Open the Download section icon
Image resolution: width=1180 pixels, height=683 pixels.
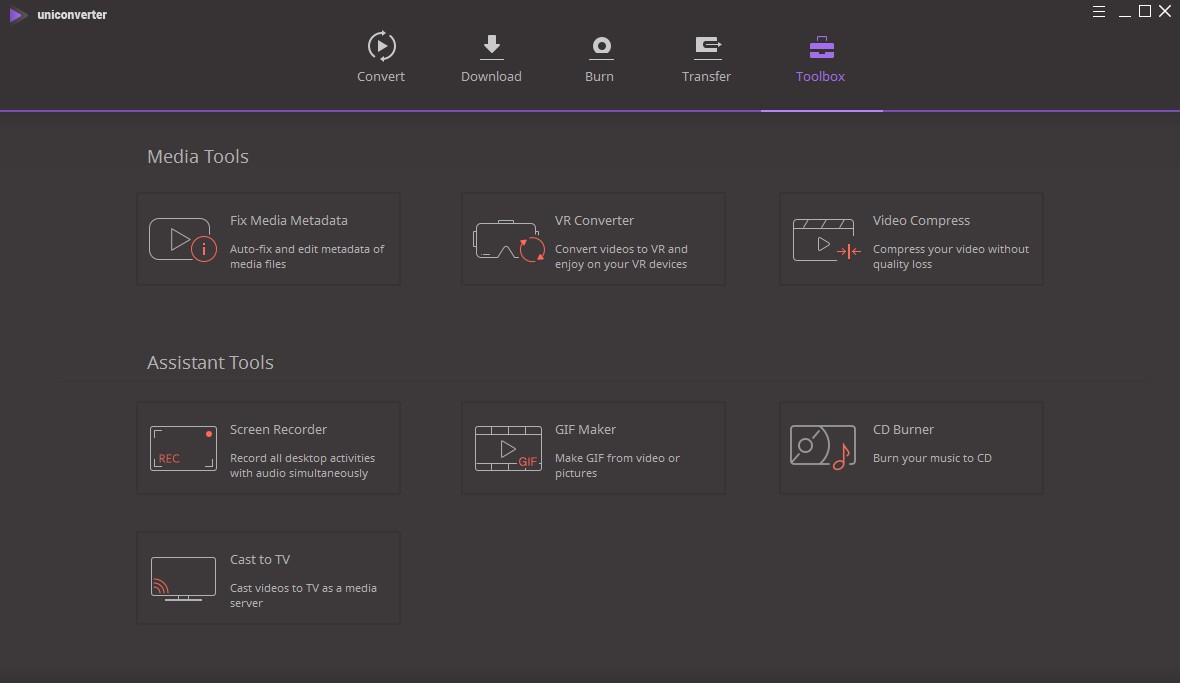[491, 46]
